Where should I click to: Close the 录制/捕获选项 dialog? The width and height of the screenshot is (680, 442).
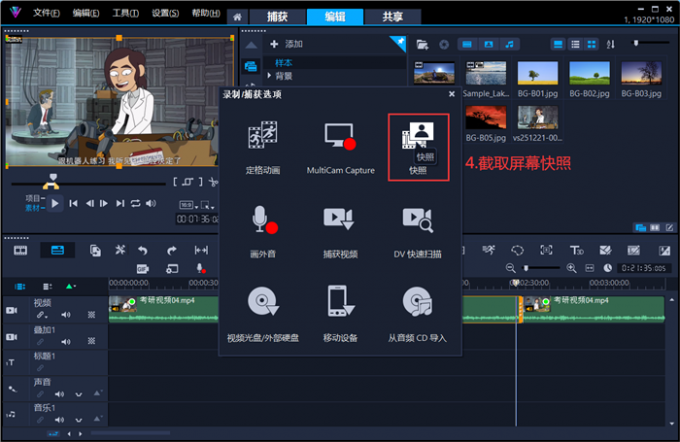click(452, 94)
